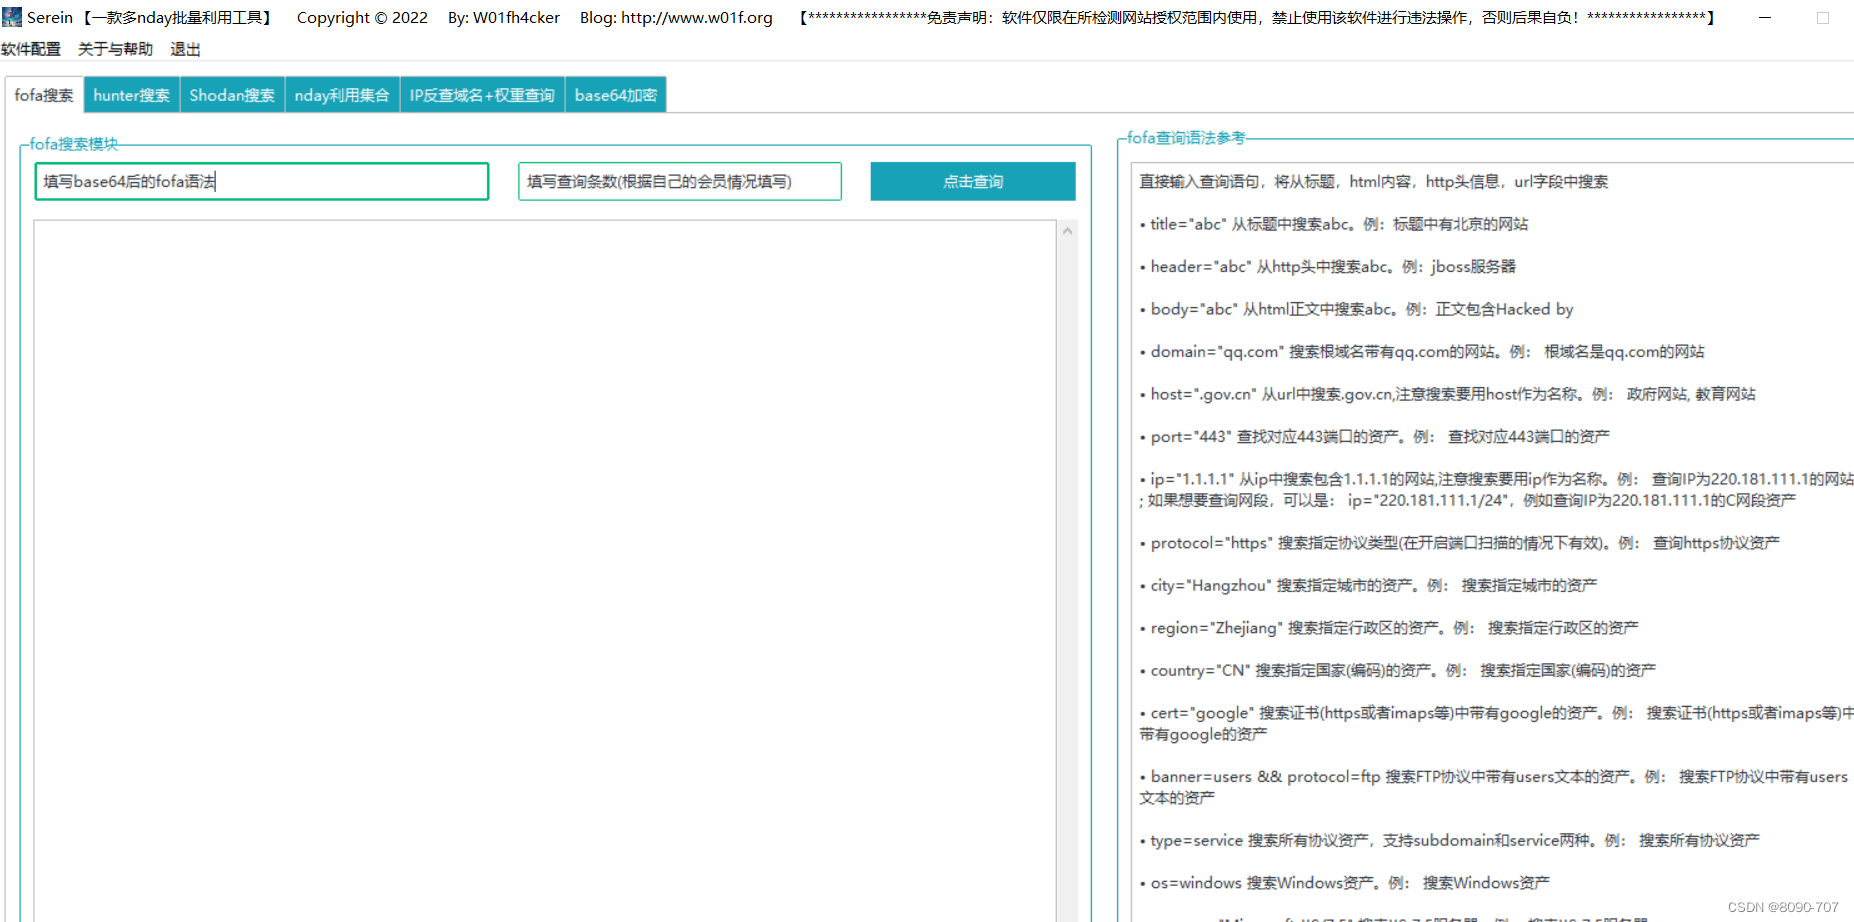Minimize the Serein window
1854x922 pixels.
pos(1765,18)
